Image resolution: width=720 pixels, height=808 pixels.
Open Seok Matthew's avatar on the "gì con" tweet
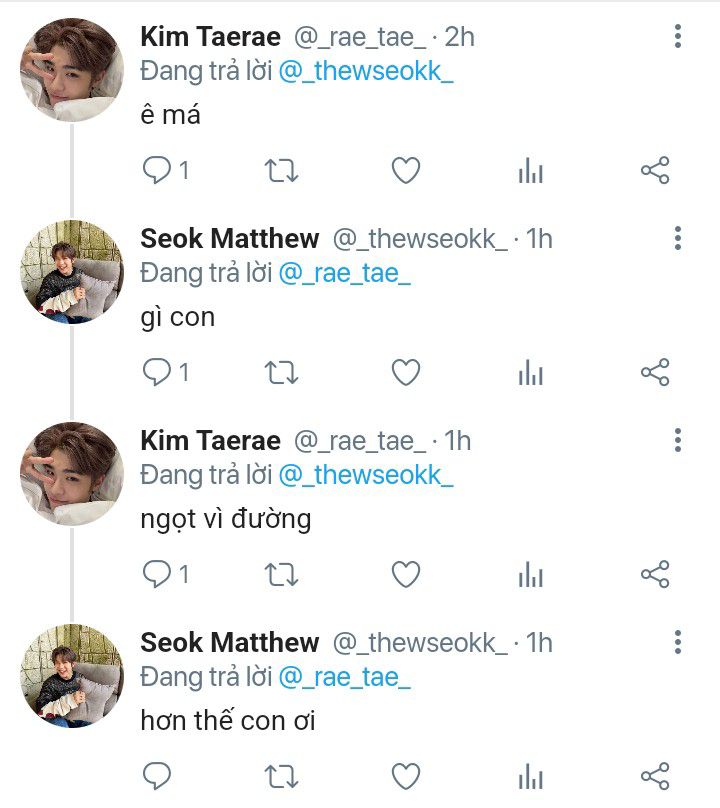72,272
